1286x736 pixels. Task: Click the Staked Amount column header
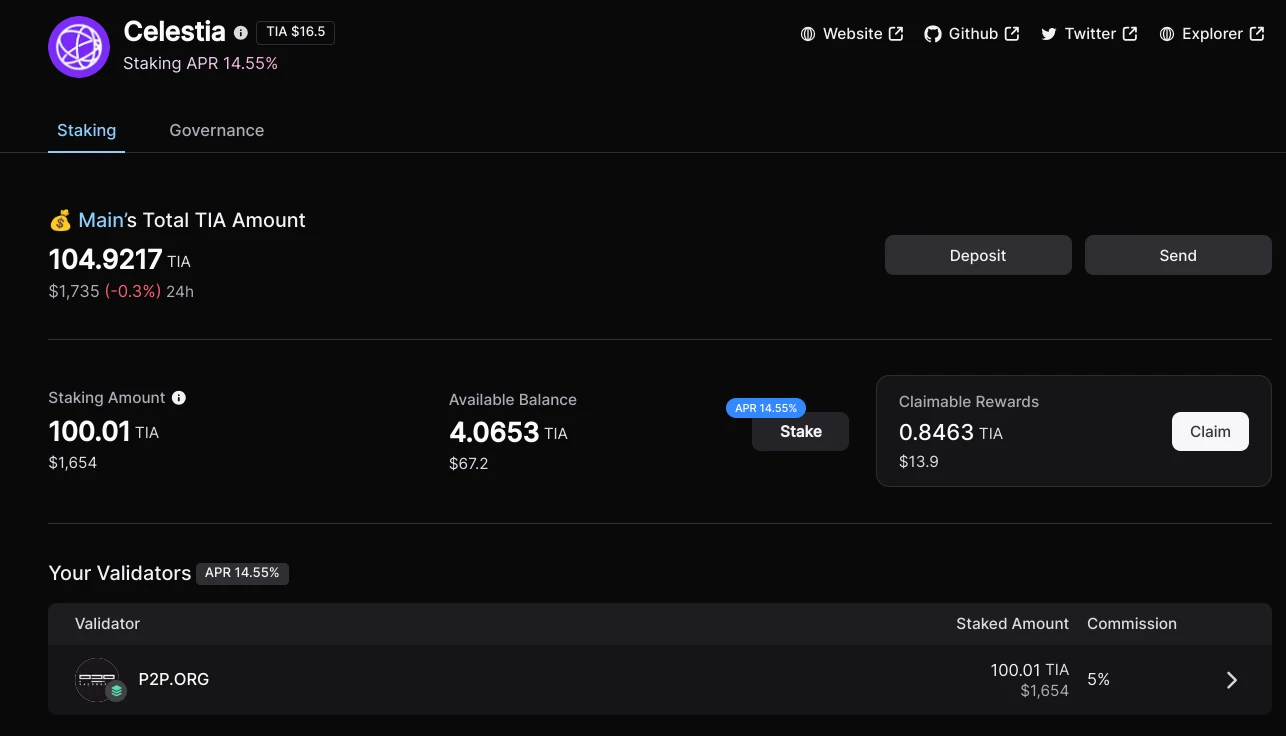(x=1012, y=624)
